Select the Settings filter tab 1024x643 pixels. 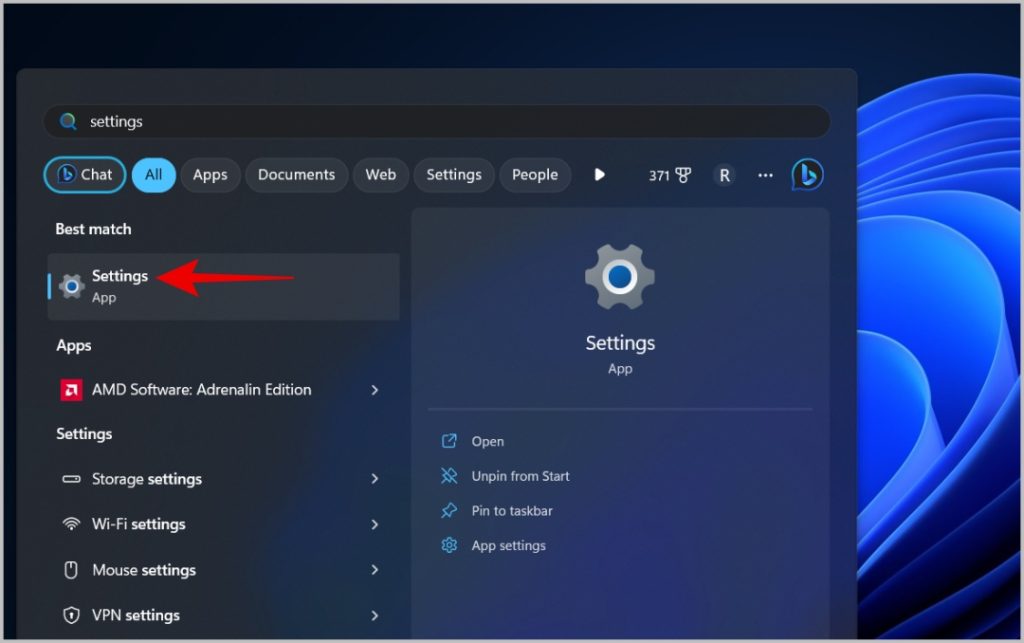tap(454, 174)
